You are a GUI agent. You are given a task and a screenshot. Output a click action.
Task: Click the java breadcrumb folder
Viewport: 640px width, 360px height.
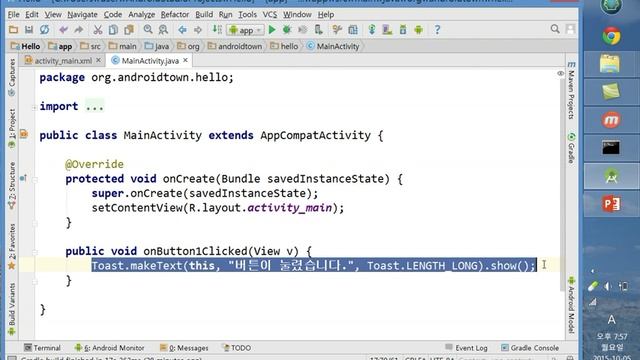coord(157,46)
